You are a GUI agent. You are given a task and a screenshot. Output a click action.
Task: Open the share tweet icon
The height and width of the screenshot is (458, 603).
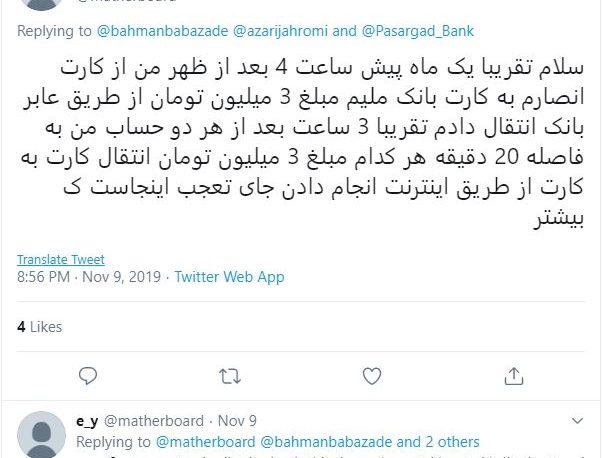(x=514, y=376)
